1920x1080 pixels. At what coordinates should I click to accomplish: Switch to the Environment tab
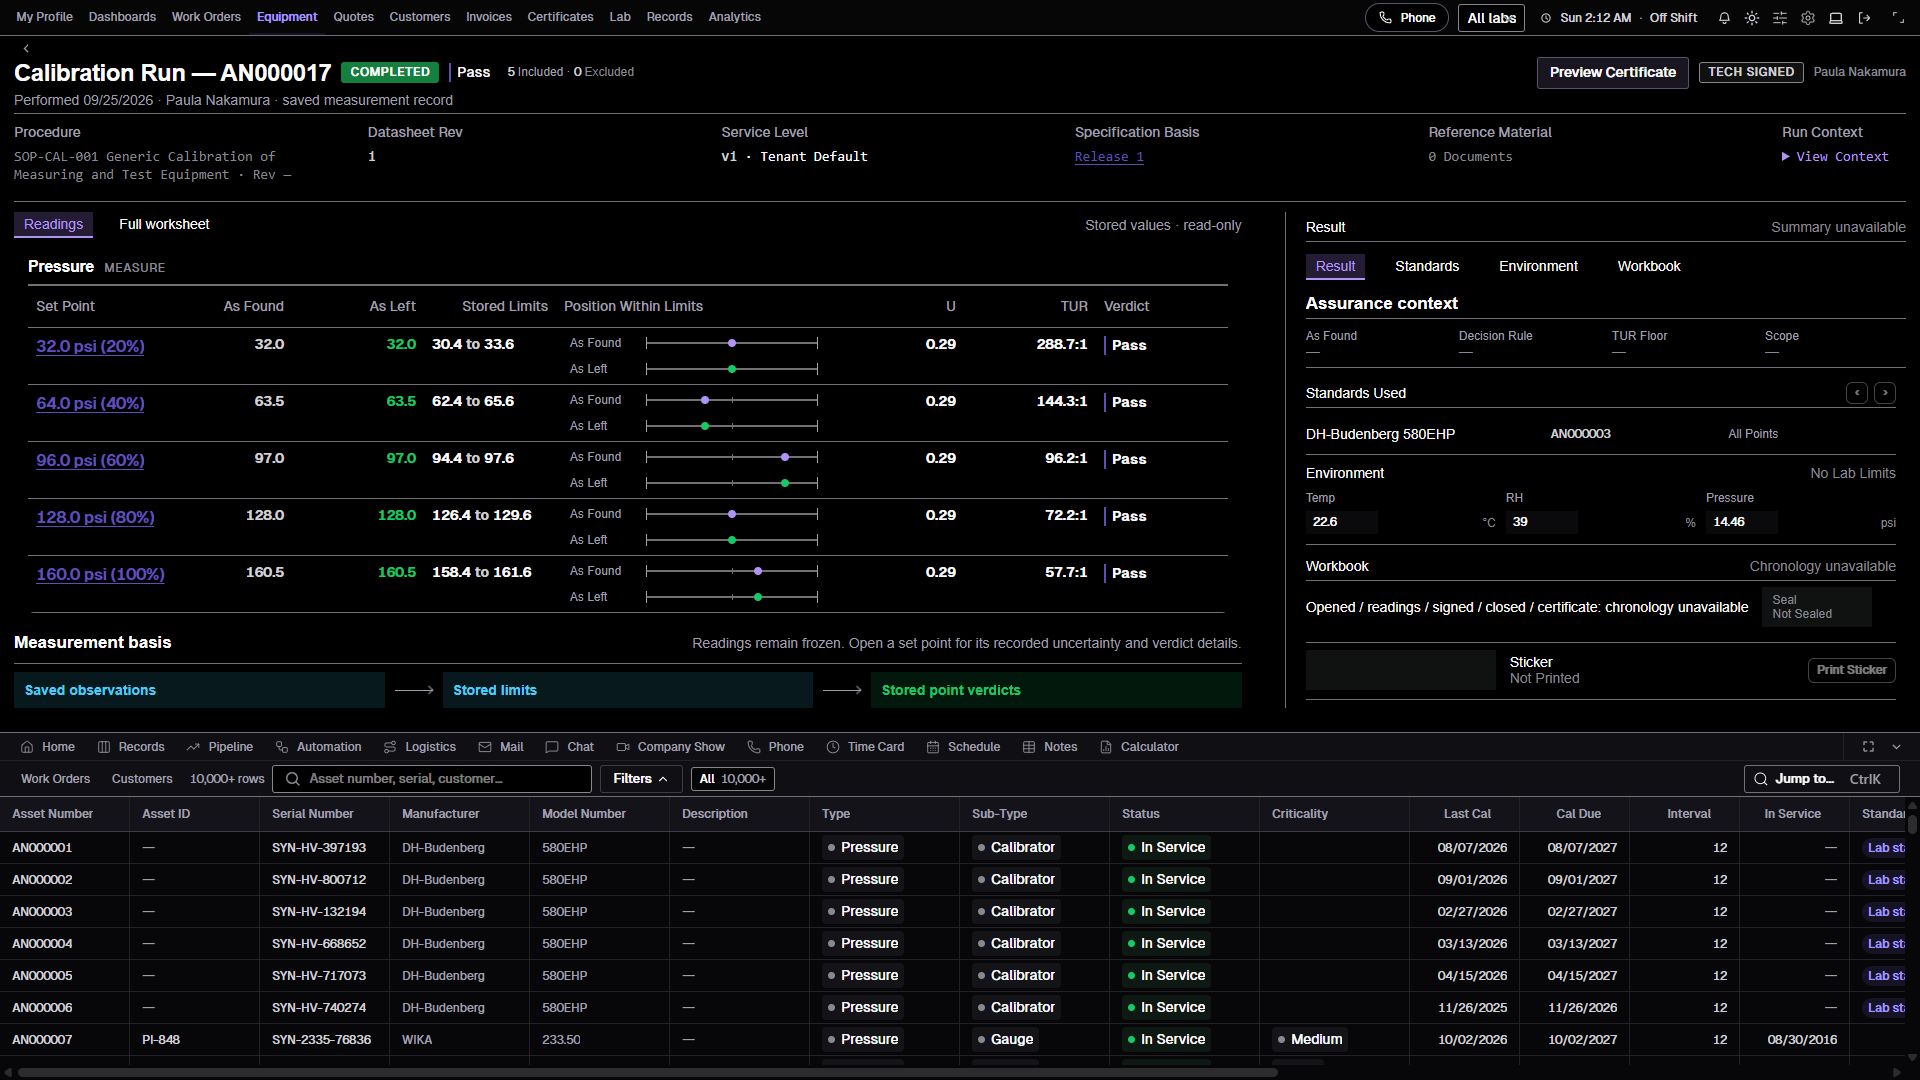pyautogui.click(x=1538, y=266)
